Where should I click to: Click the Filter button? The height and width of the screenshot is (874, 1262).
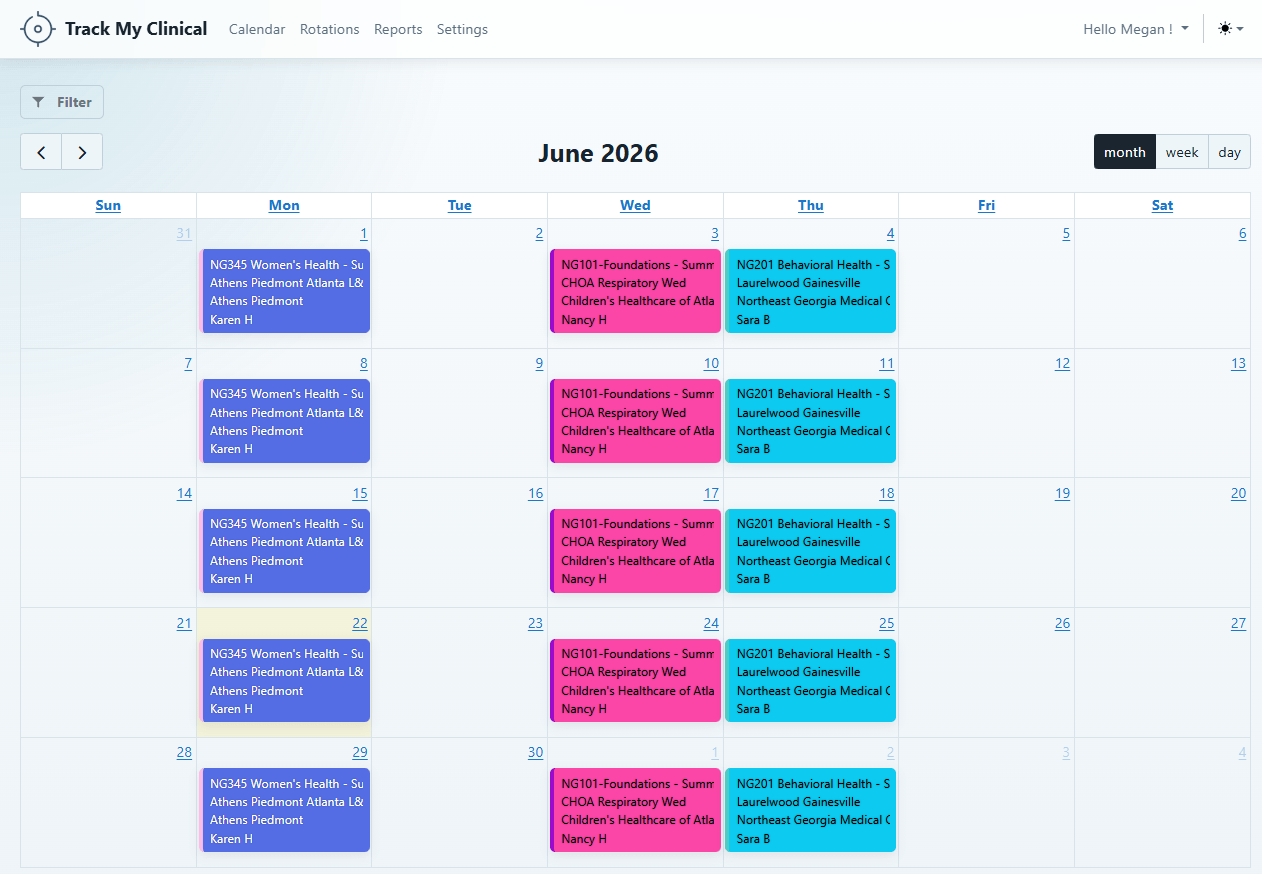coord(62,102)
